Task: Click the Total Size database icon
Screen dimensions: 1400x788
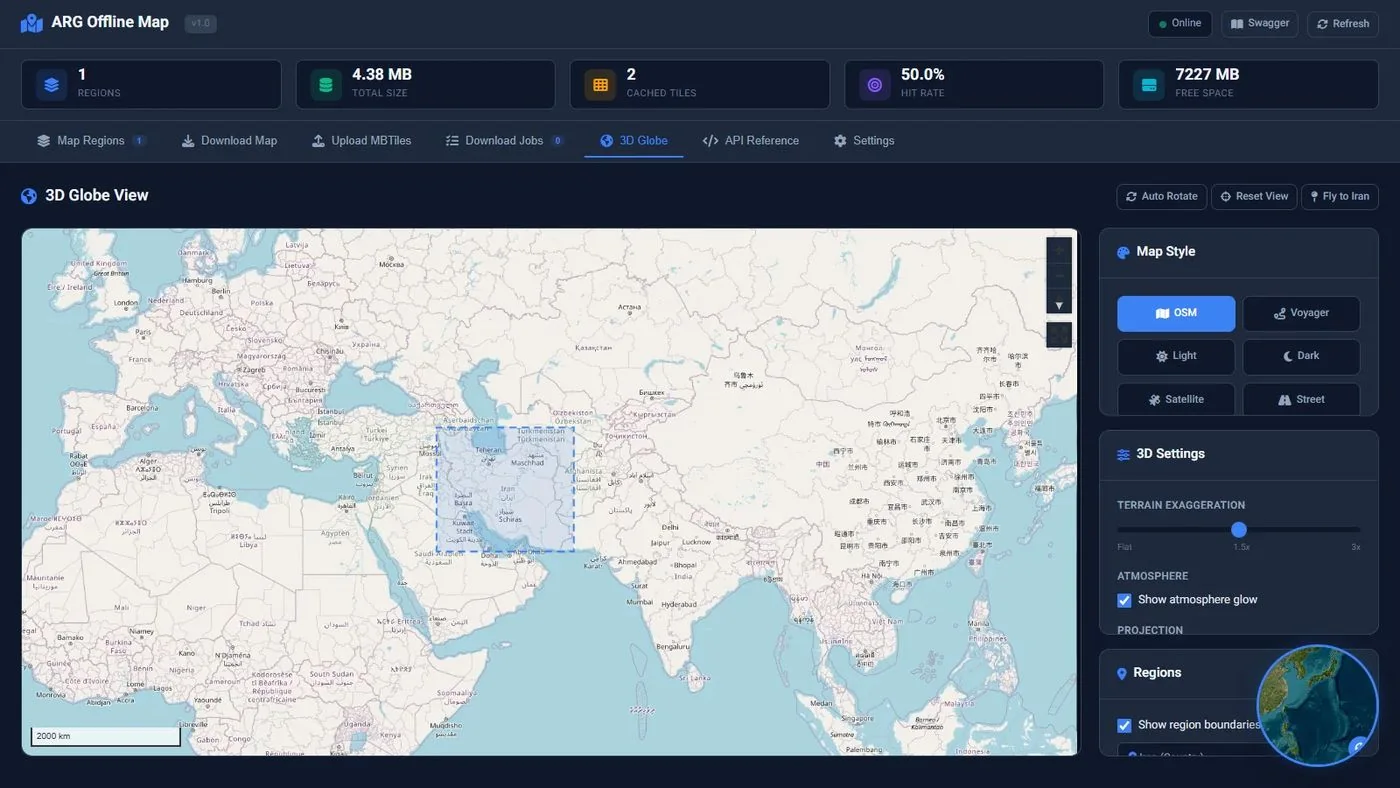Action: point(326,85)
